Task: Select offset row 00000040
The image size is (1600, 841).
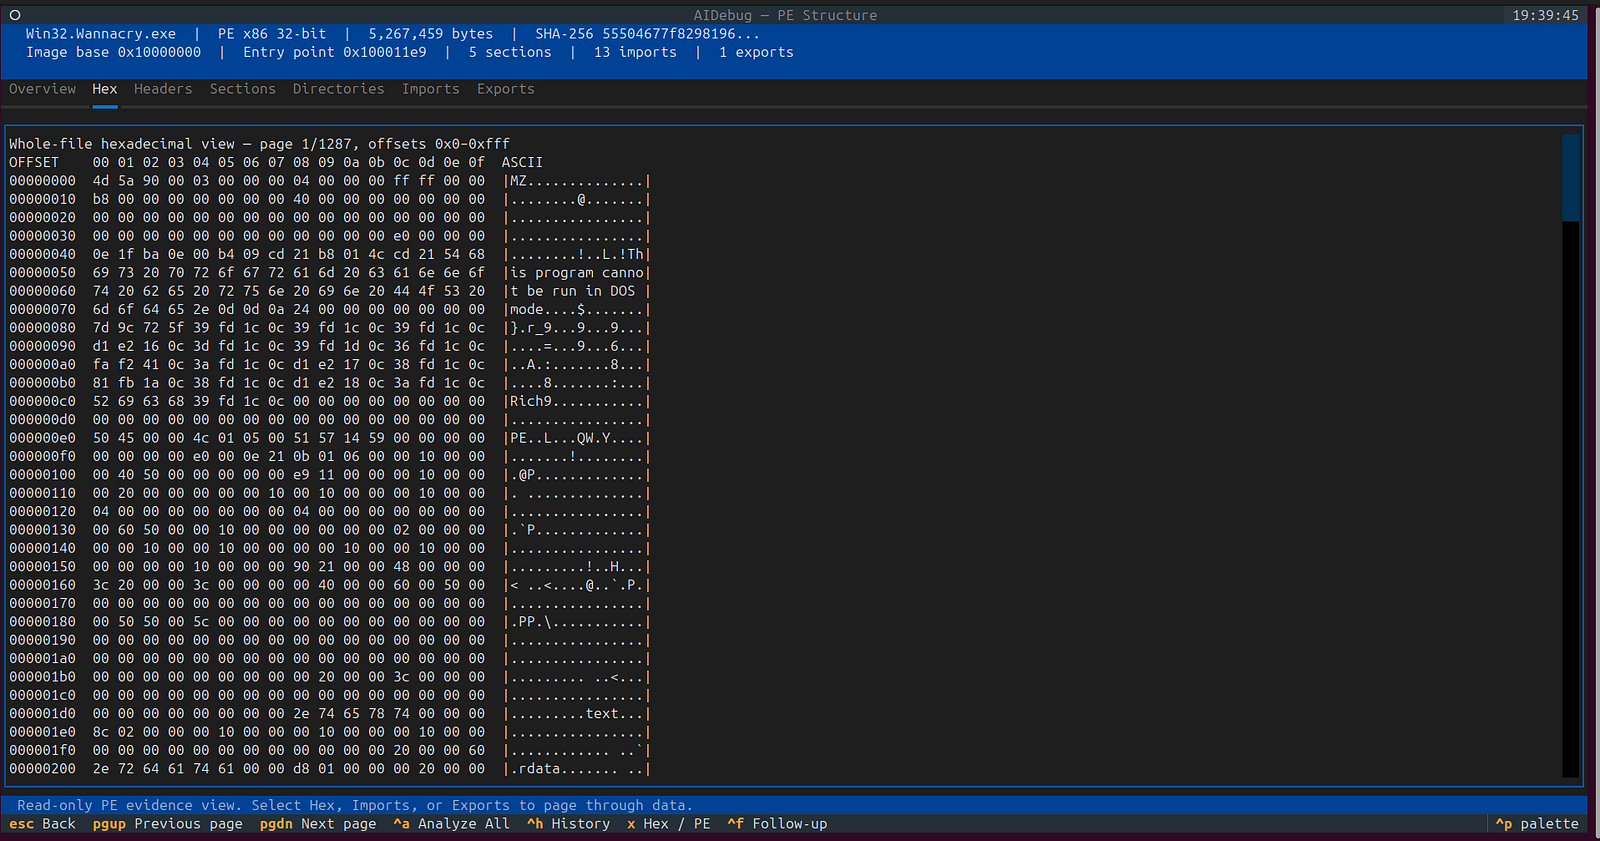Action: pyautogui.click(x=330, y=254)
